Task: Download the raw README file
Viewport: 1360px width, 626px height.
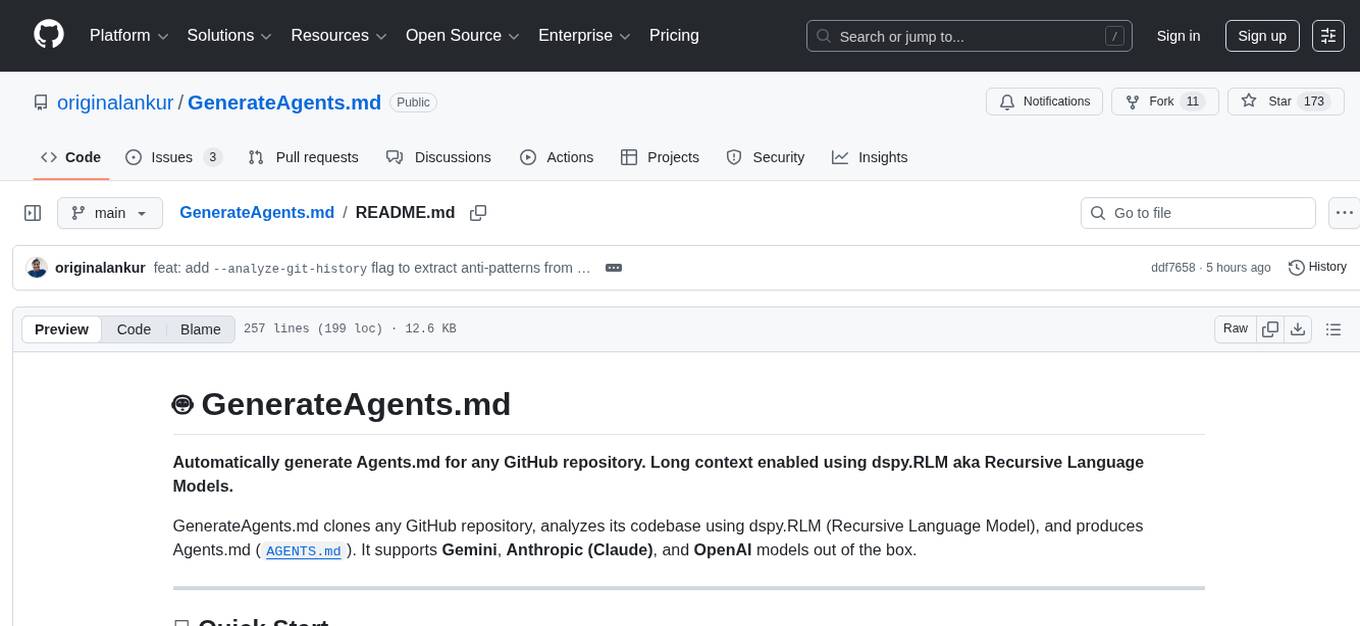Action: pos(1299,328)
